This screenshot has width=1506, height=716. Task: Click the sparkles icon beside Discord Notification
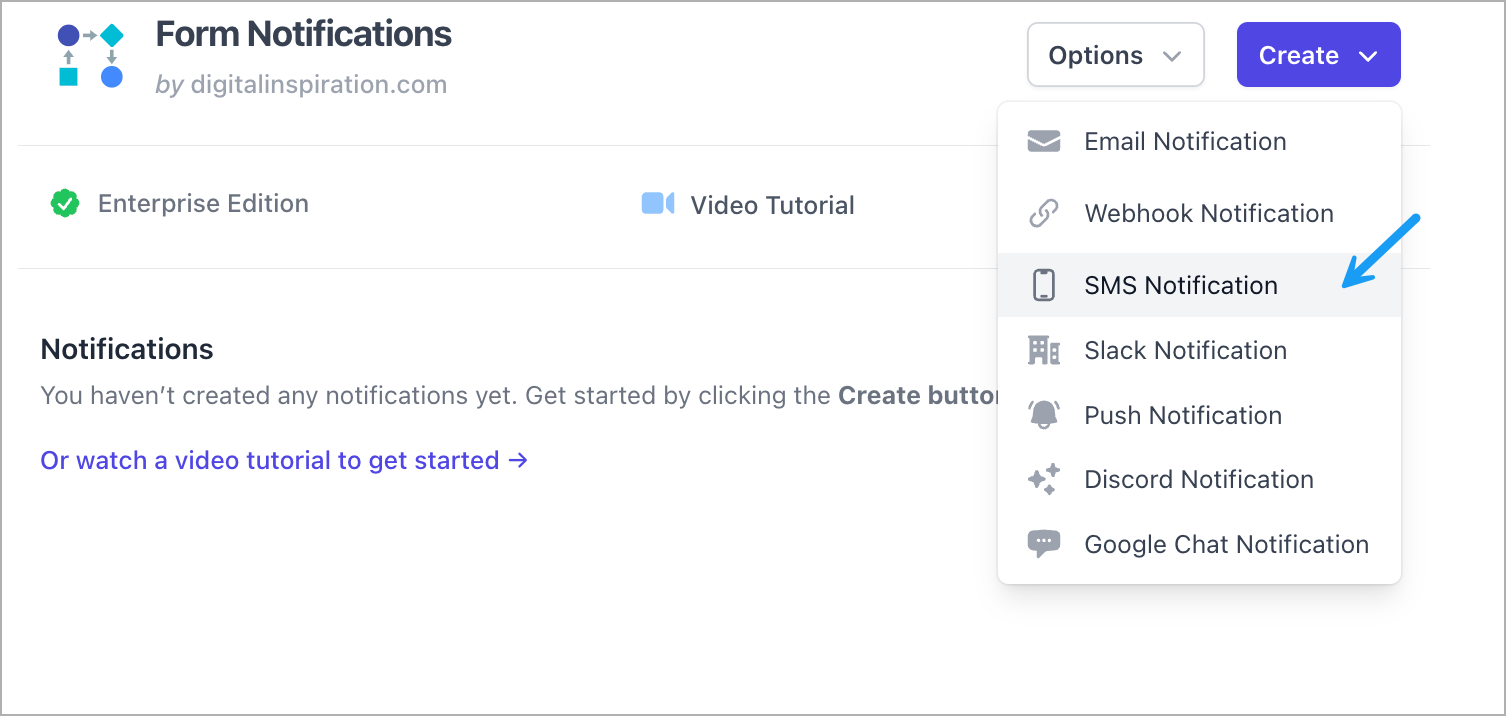pyautogui.click(x=1043, y=480)
